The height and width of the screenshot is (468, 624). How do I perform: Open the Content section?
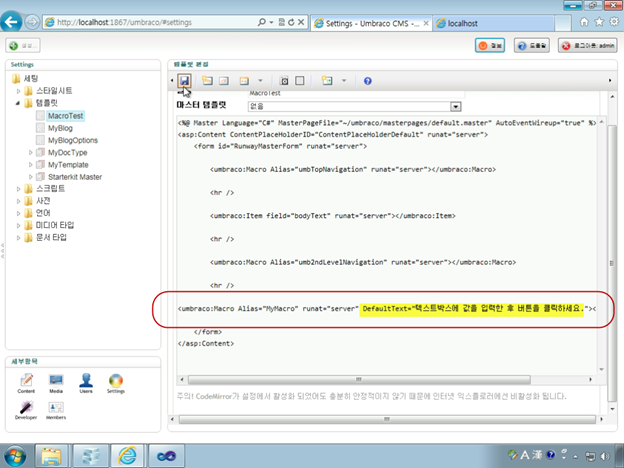[x=26, y=384]
